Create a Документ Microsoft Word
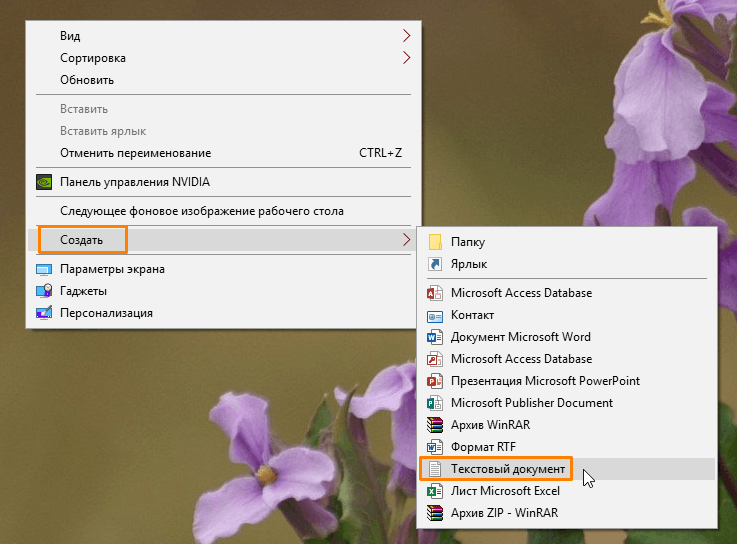The image size is (737, 544). point(567,337)
